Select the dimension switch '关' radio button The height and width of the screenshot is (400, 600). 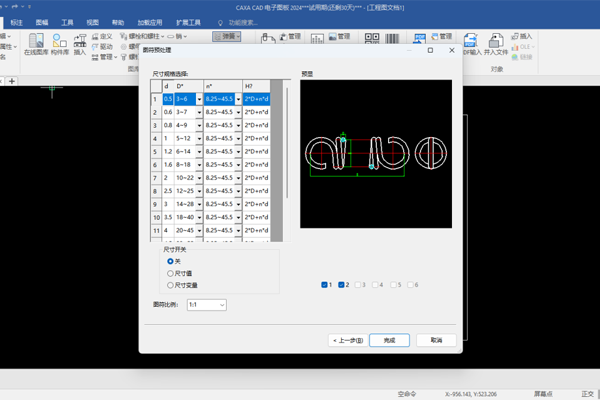tap(170, 261)
